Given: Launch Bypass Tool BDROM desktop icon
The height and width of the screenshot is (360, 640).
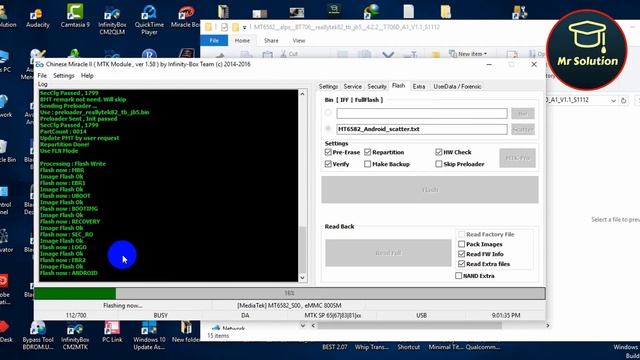Looking at the screenshot, I should tap(38, 336).
